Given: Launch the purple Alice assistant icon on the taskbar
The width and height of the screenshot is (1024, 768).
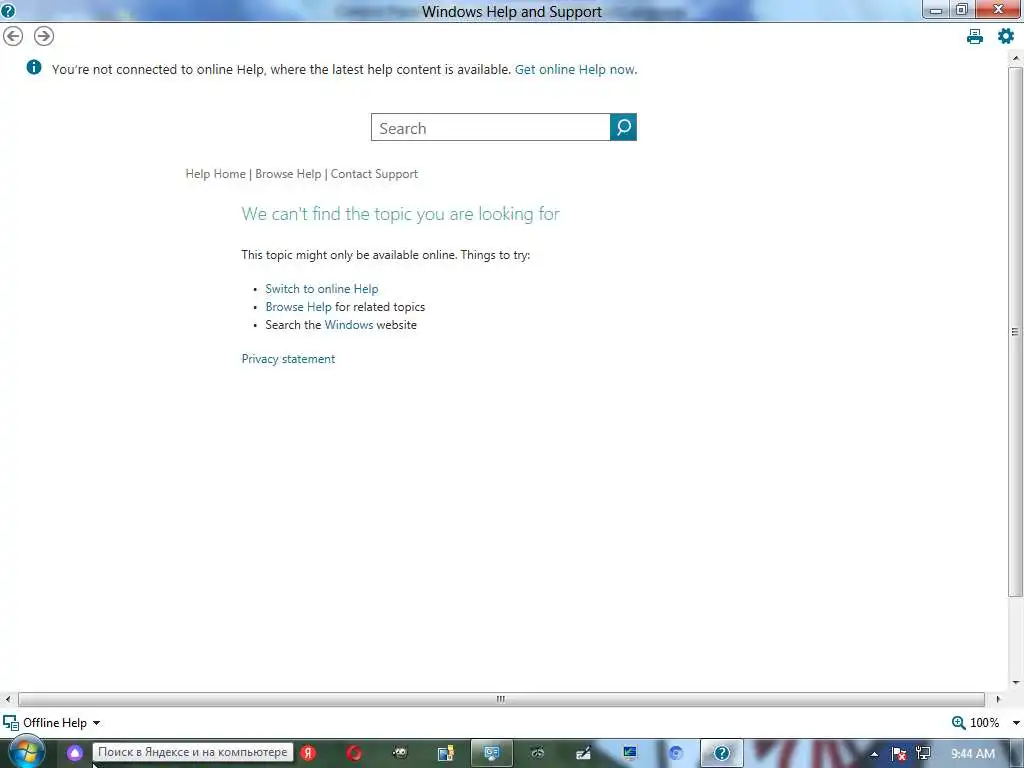Looking at the screenshot, I should (74, 753).
